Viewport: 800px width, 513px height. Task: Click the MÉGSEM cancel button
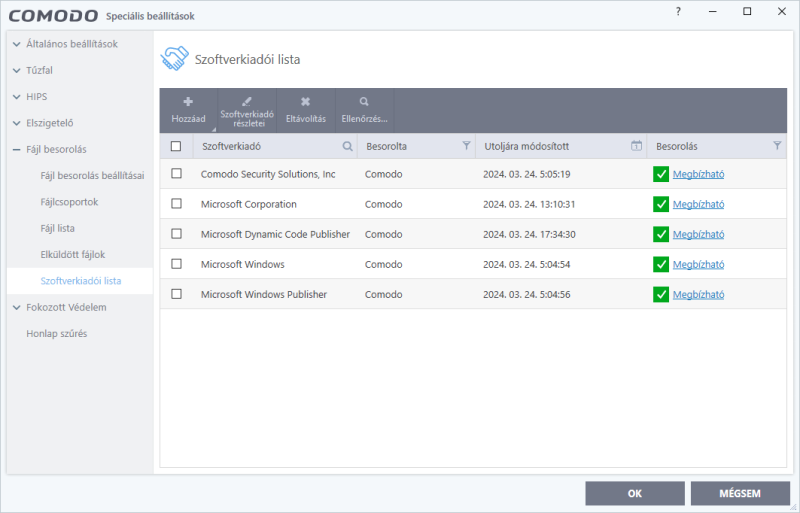coord(740,493)
